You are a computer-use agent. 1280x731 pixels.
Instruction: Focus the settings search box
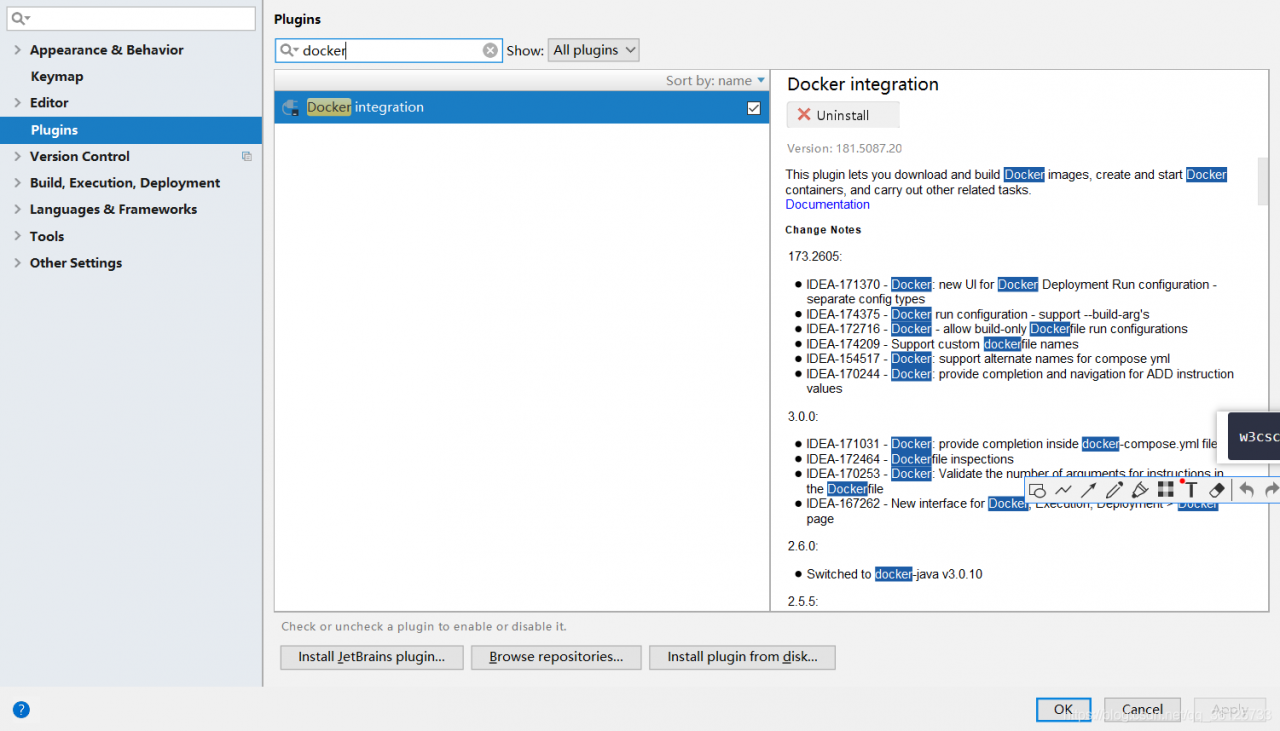[131, 19]
